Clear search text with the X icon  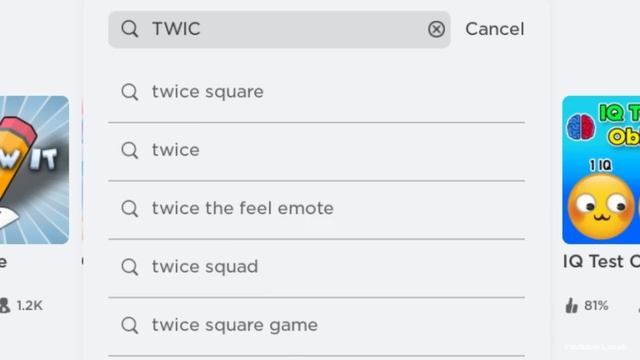(436, 29)
